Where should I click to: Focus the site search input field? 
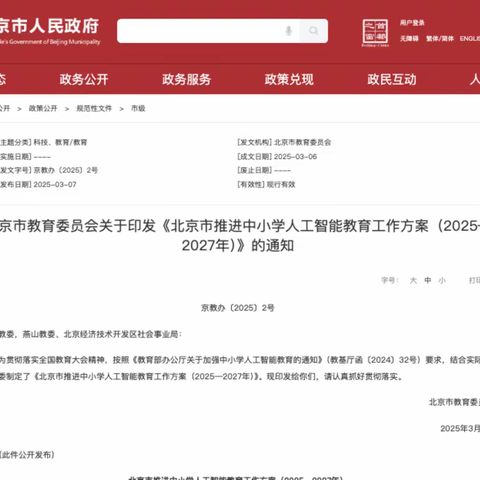(x=208, y=31)
